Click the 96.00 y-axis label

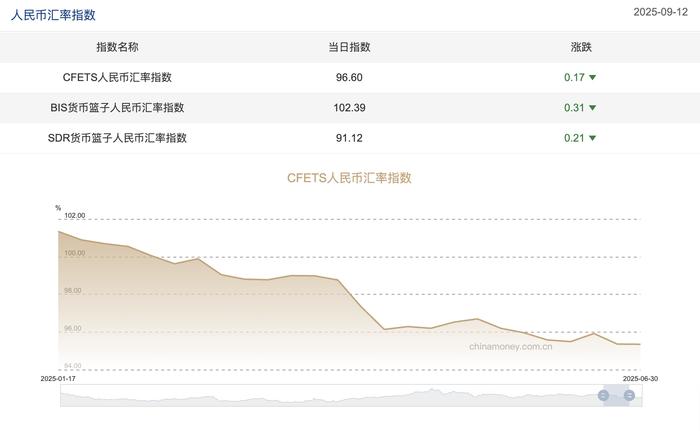(73, 328)
